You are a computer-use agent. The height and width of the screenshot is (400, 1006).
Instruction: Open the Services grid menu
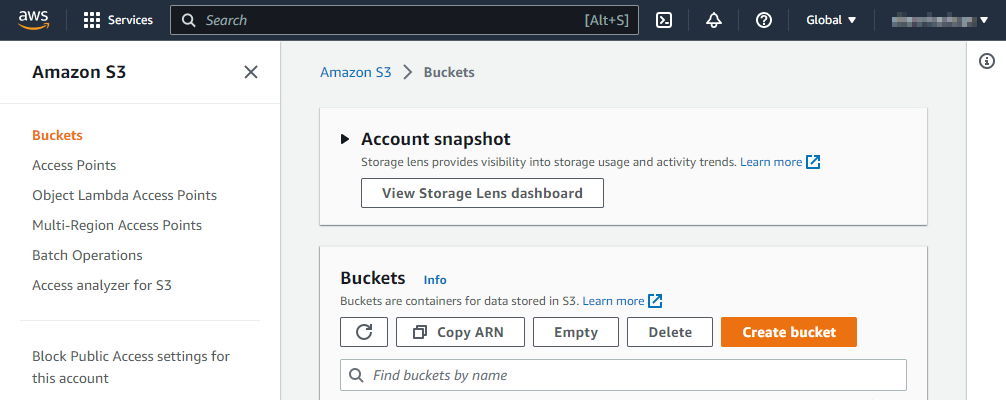[x=119, y=20]
